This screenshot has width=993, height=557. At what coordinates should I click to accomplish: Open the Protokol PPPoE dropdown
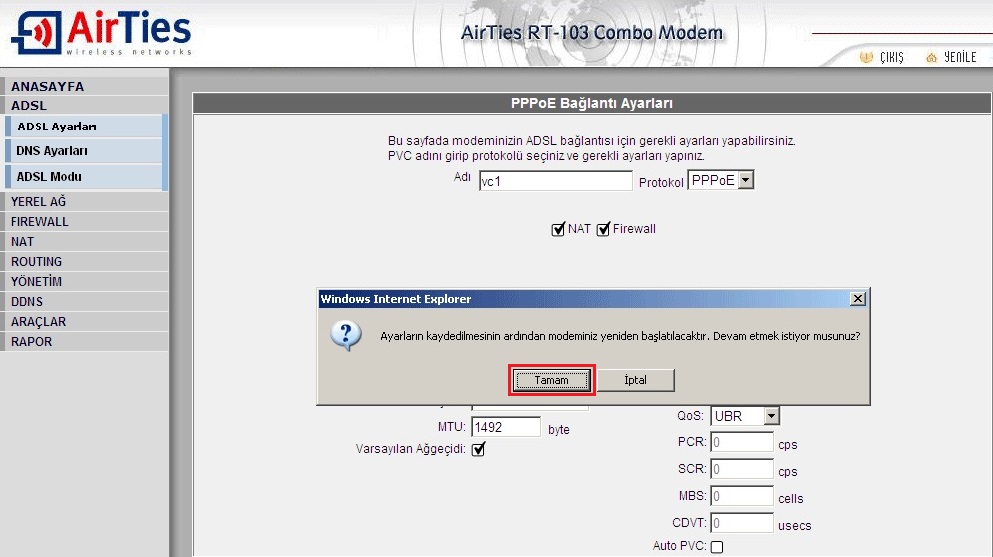[744, 181]
